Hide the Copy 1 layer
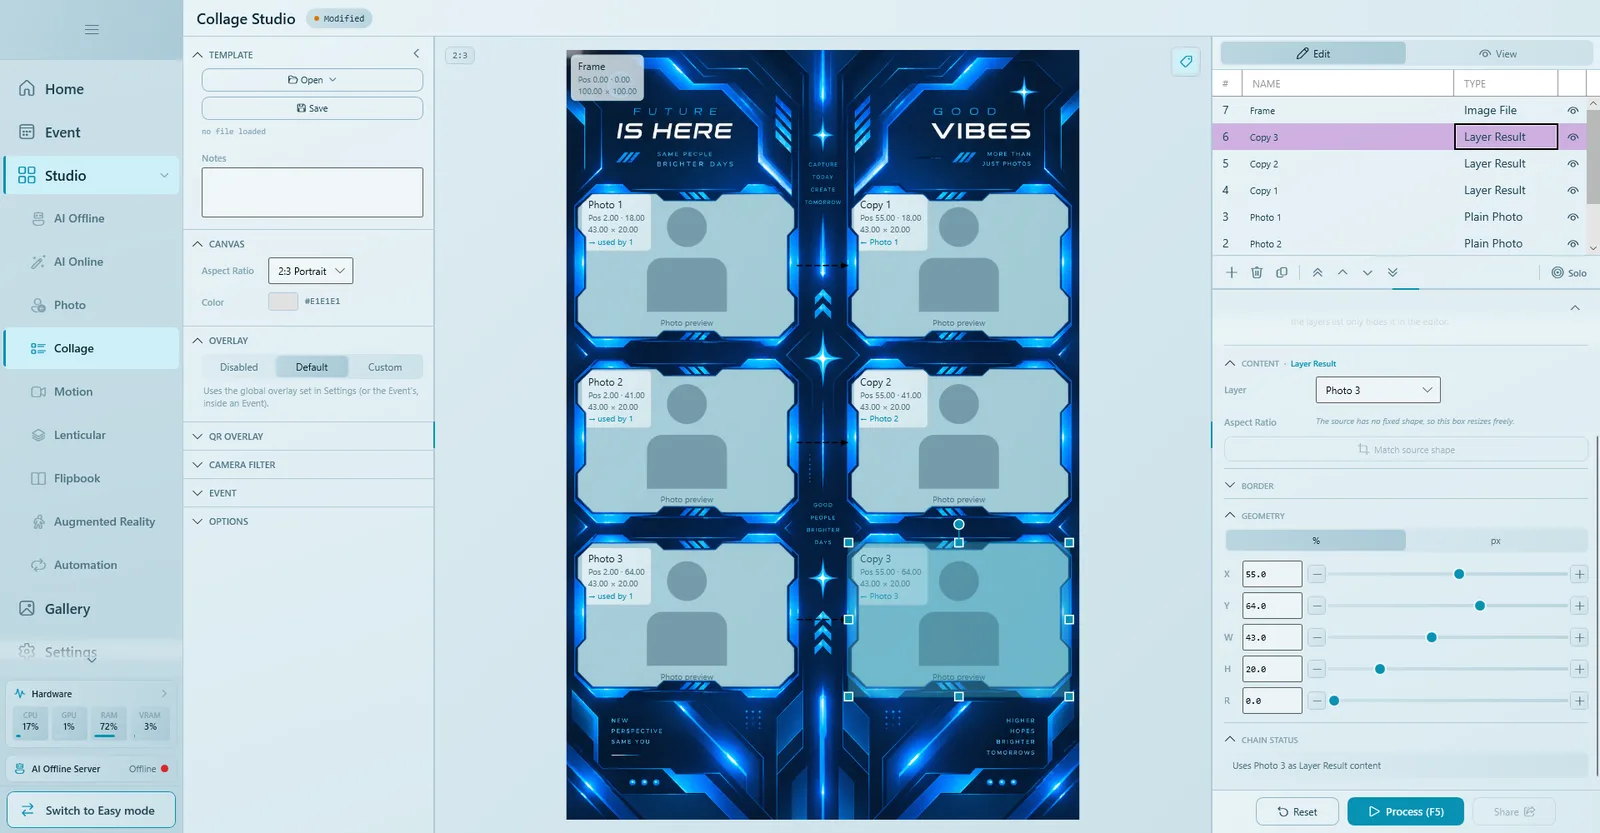1600x833 pixels. click(x=1573, y=190)
